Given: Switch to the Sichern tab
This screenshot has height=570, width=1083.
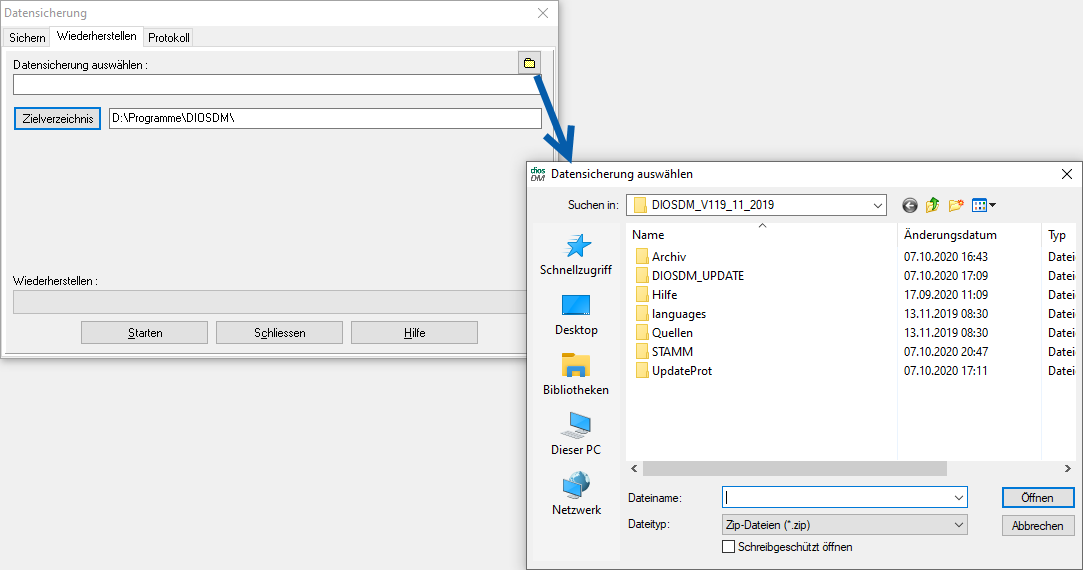Looking at the screenshot, I should pyautogui.click(x=27, y=38).
